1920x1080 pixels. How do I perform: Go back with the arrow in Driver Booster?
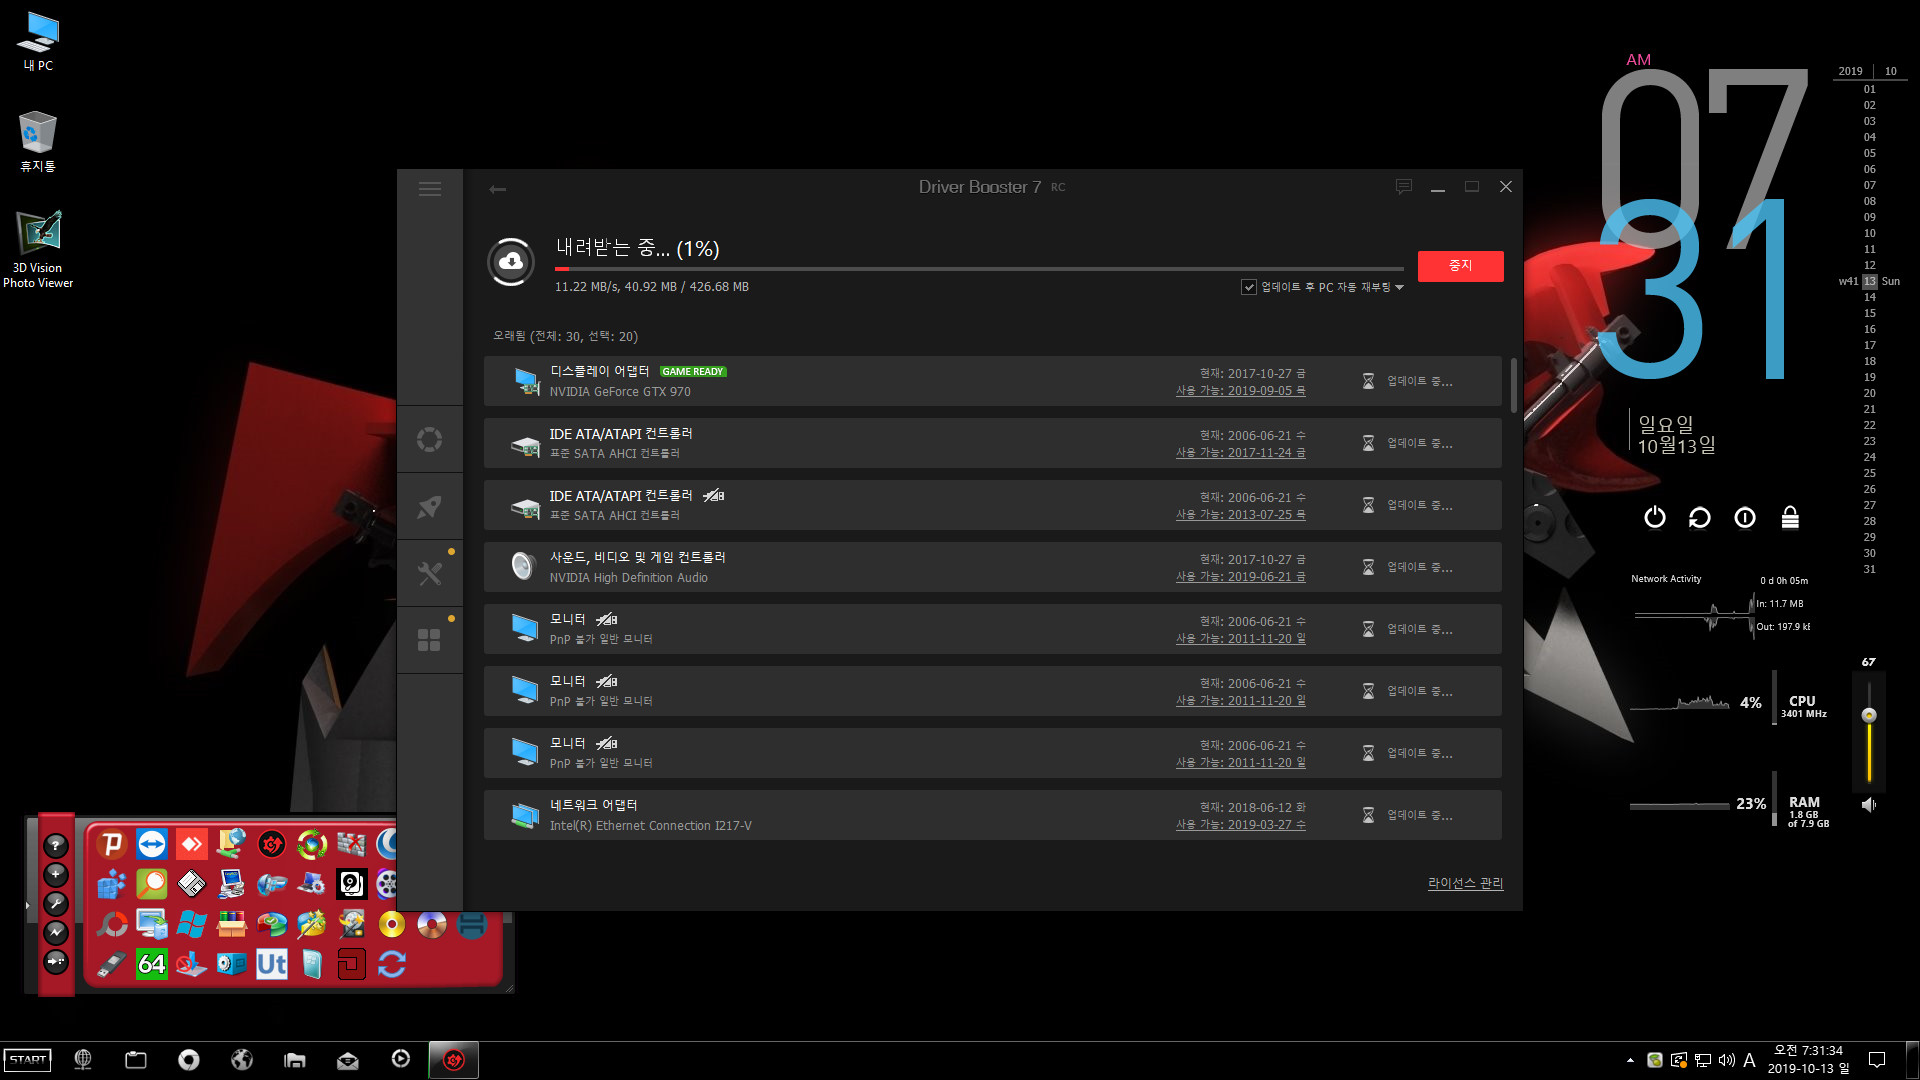tap(497, 189)
